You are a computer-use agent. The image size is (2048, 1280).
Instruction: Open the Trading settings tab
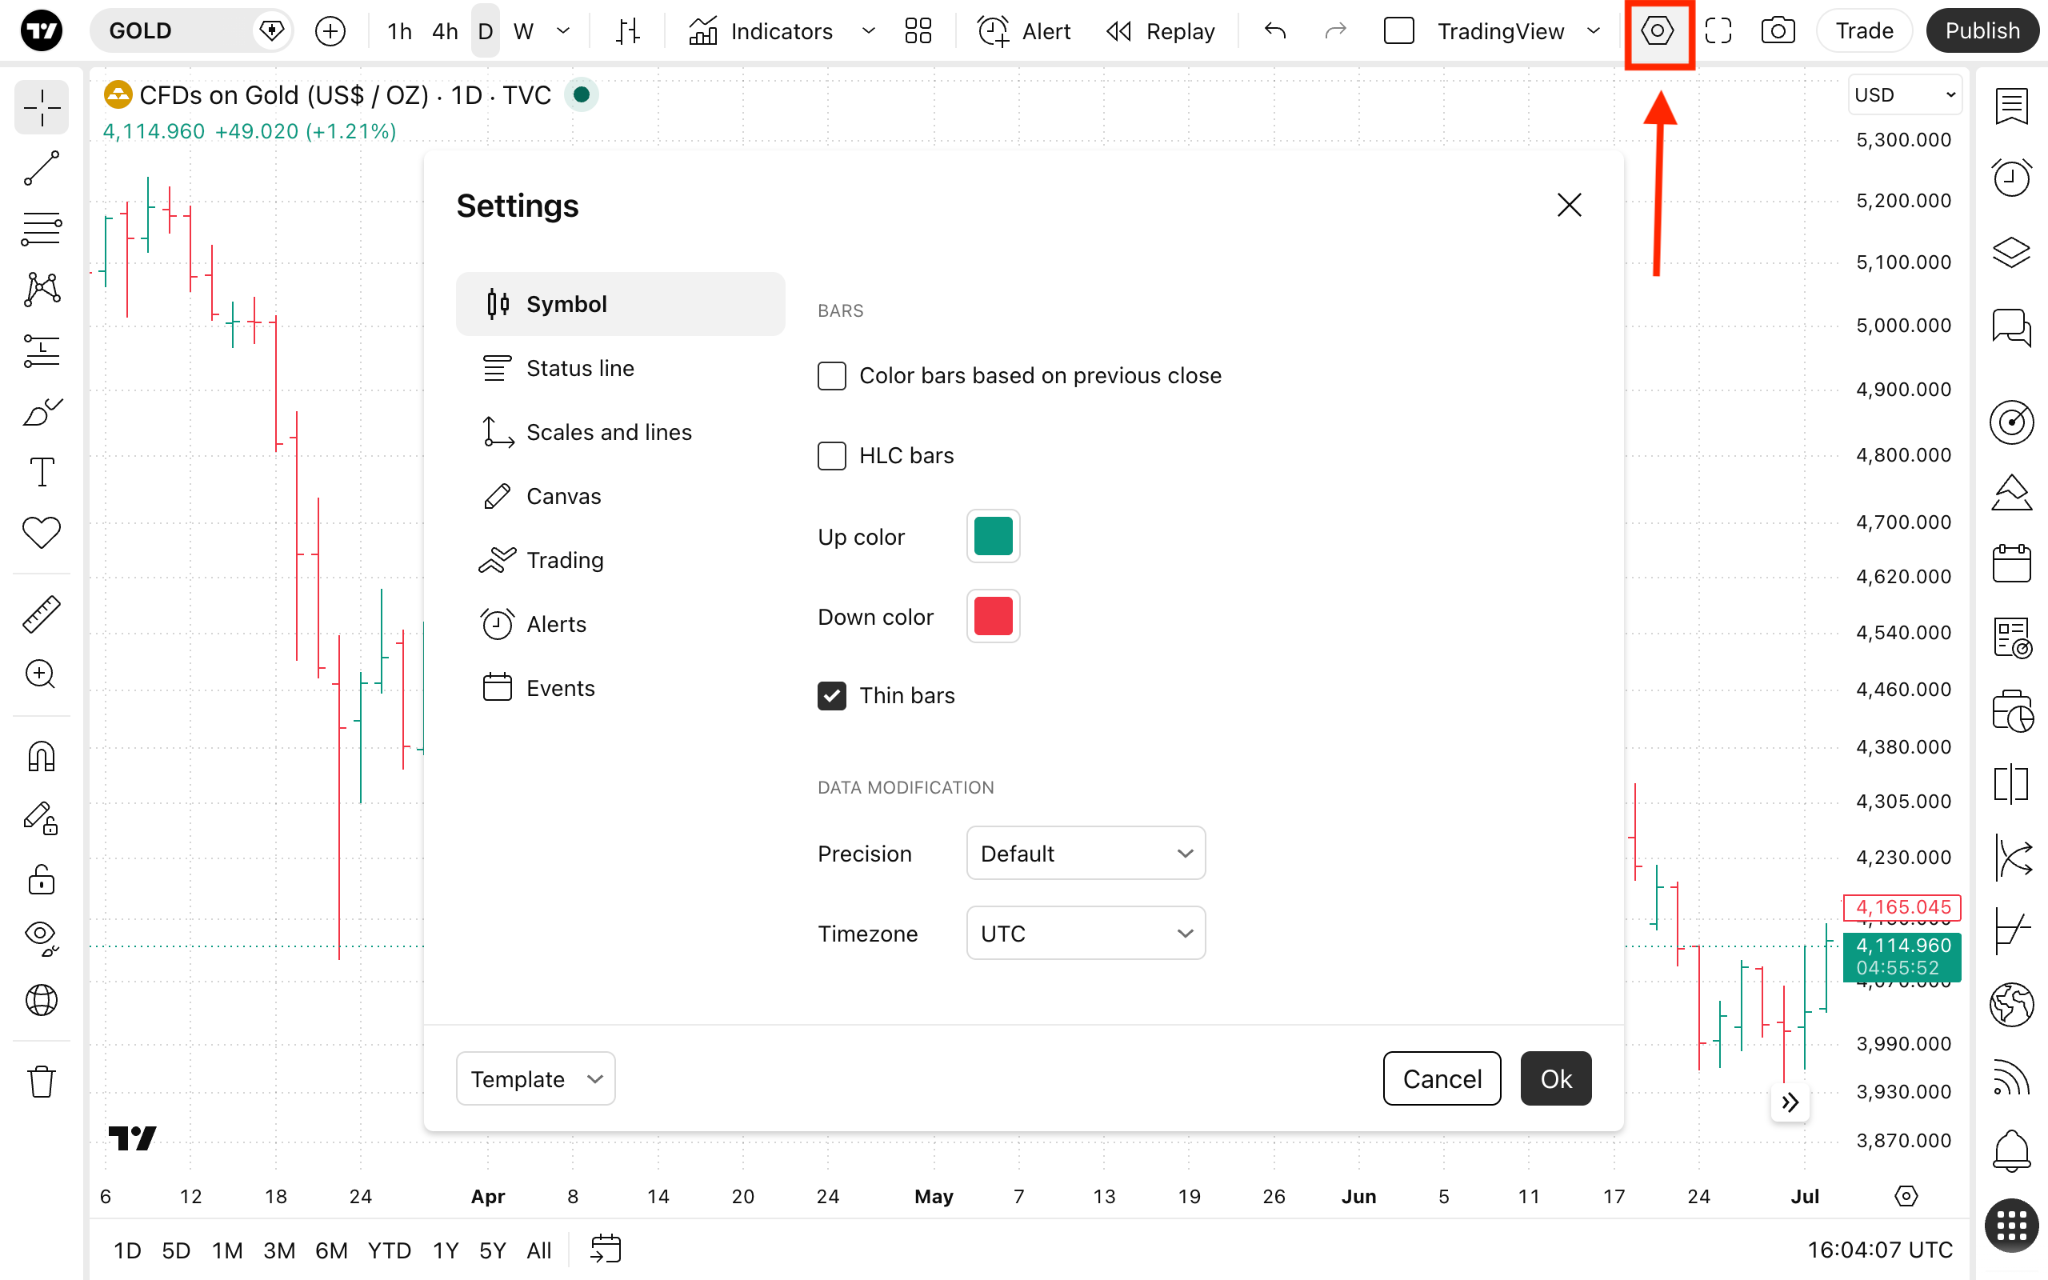[621, 560]
